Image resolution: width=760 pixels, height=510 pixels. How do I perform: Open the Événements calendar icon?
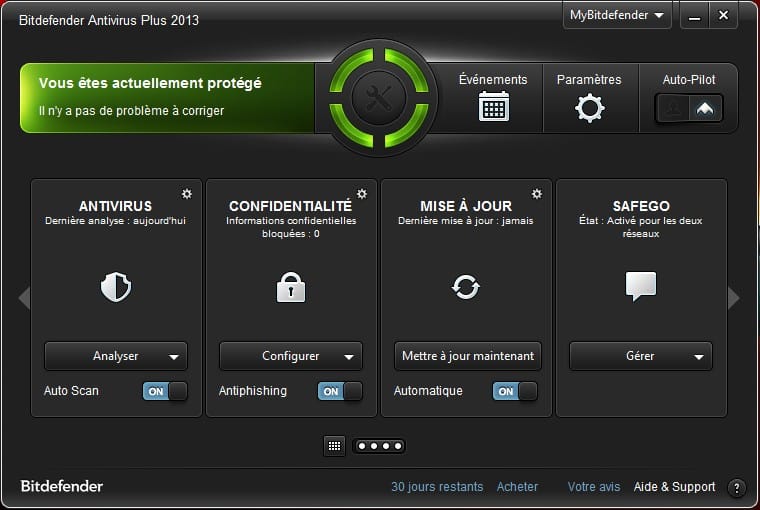pos(493,106)
